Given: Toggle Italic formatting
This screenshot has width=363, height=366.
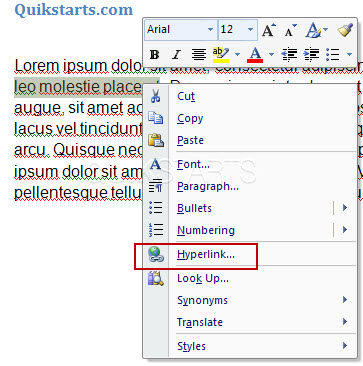Looking at the screenshot, I should tap(176, 54).
